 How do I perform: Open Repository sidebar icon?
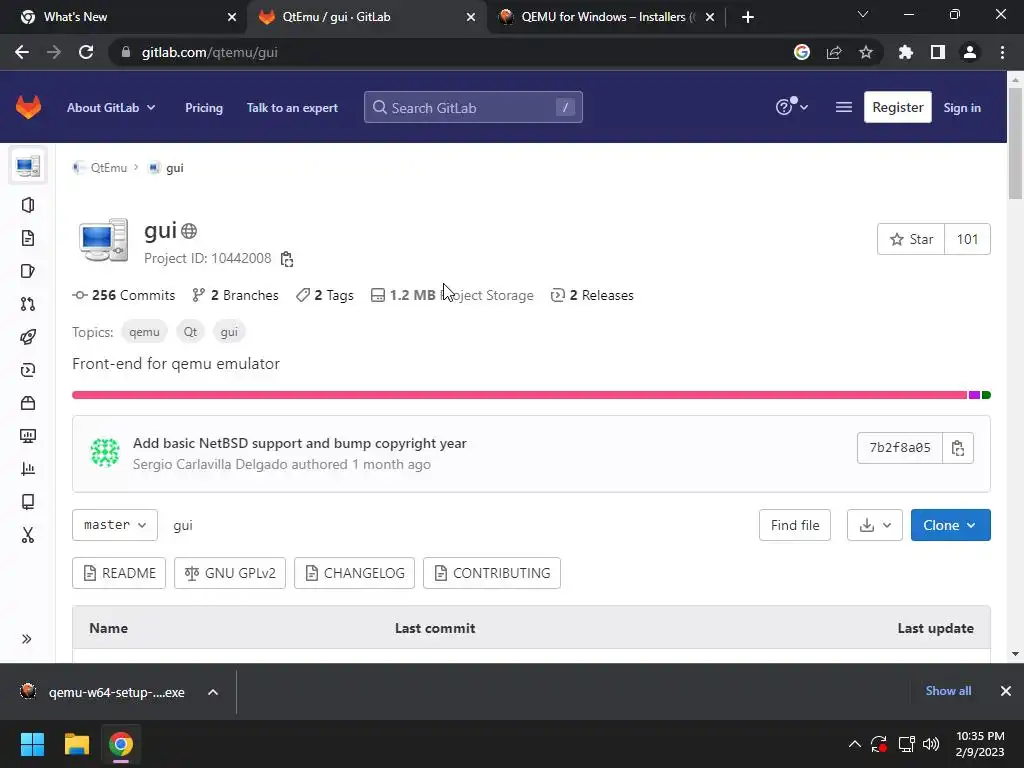pyautogui.click(x=28, y=238)
